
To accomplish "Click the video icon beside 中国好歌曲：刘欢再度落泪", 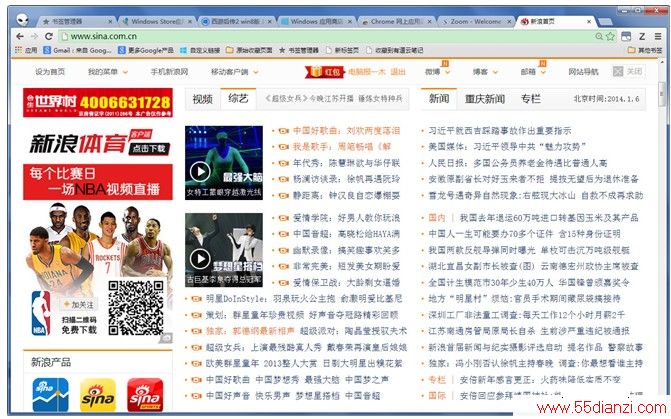I will 283,131.
